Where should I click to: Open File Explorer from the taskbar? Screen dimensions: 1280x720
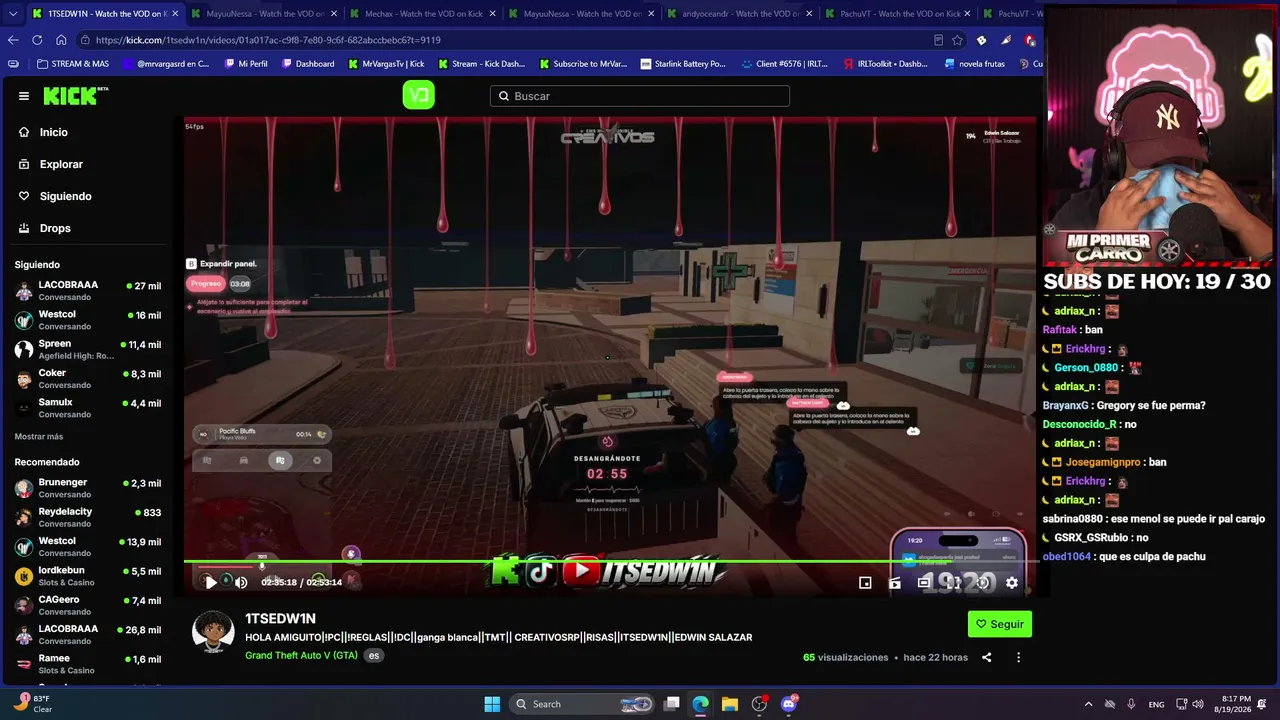point(730,704)
